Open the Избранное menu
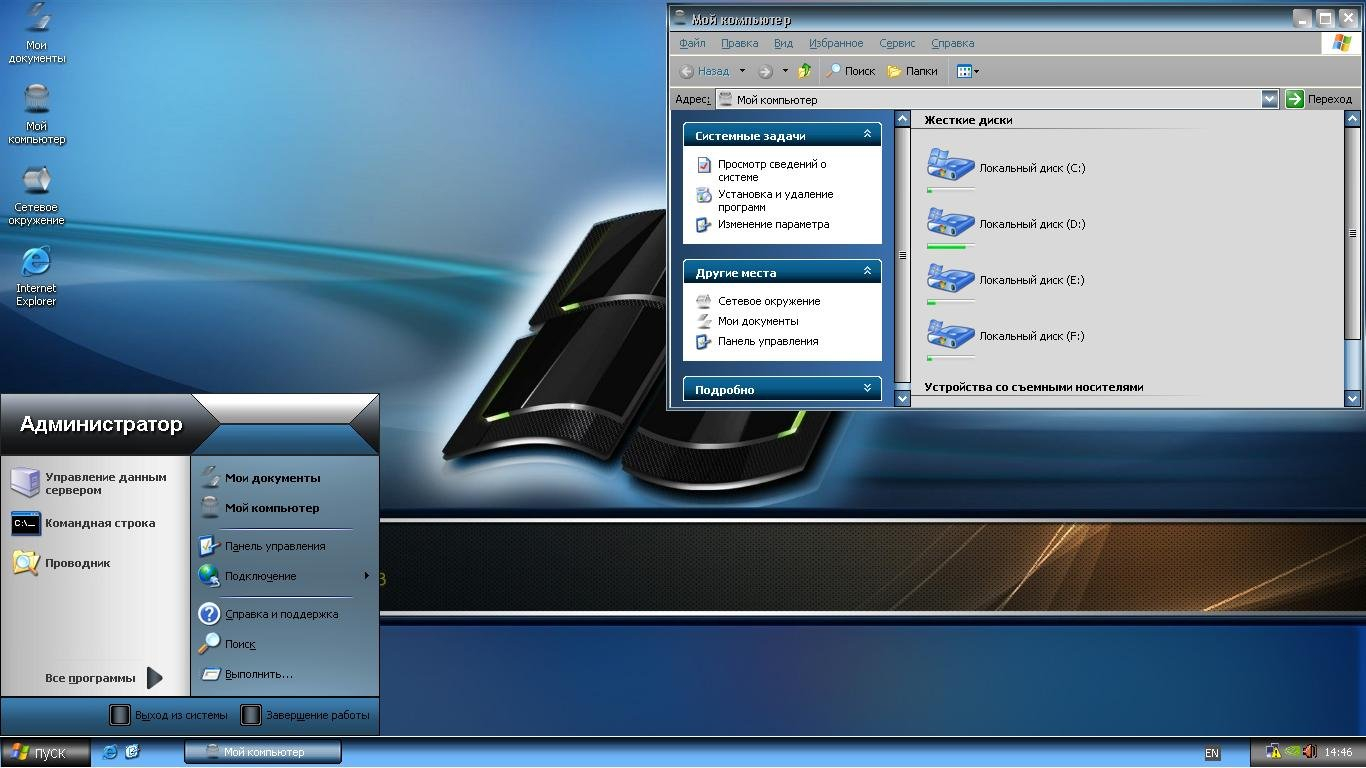Image resolution: width=1366 pixels, height=768 pixels. (836, 43)
